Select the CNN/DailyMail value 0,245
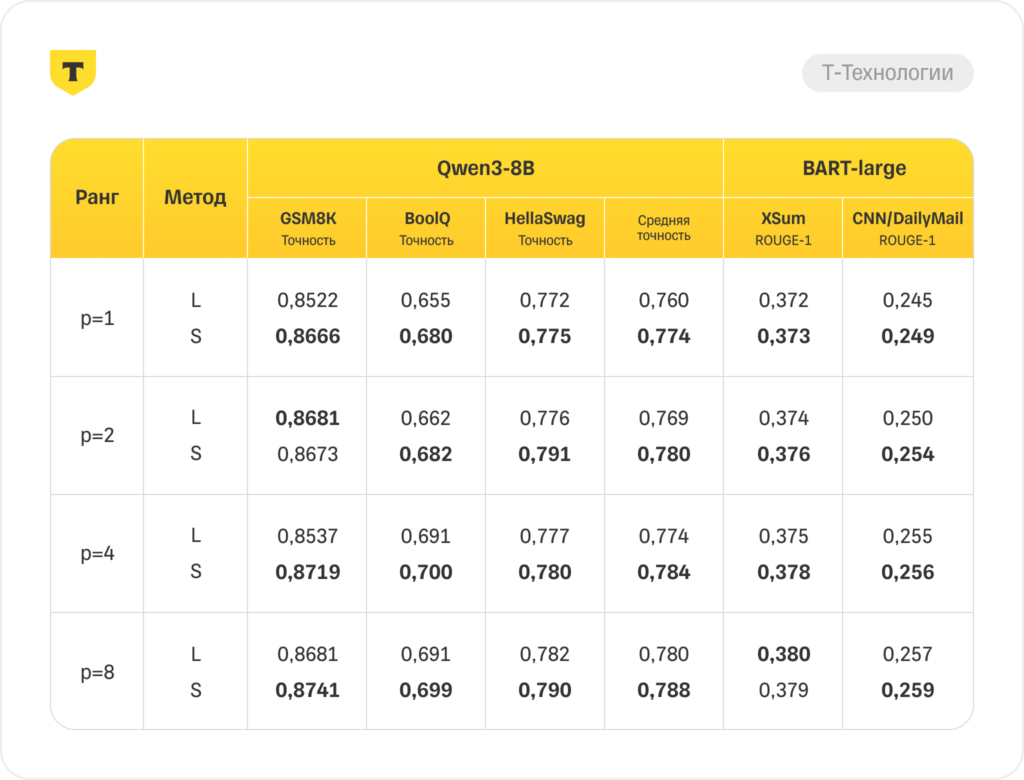 [908, 301]
